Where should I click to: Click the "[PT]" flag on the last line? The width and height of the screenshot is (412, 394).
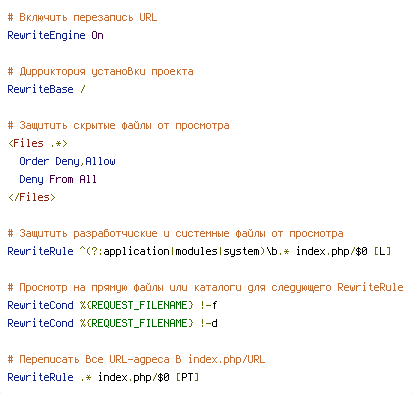187,377
